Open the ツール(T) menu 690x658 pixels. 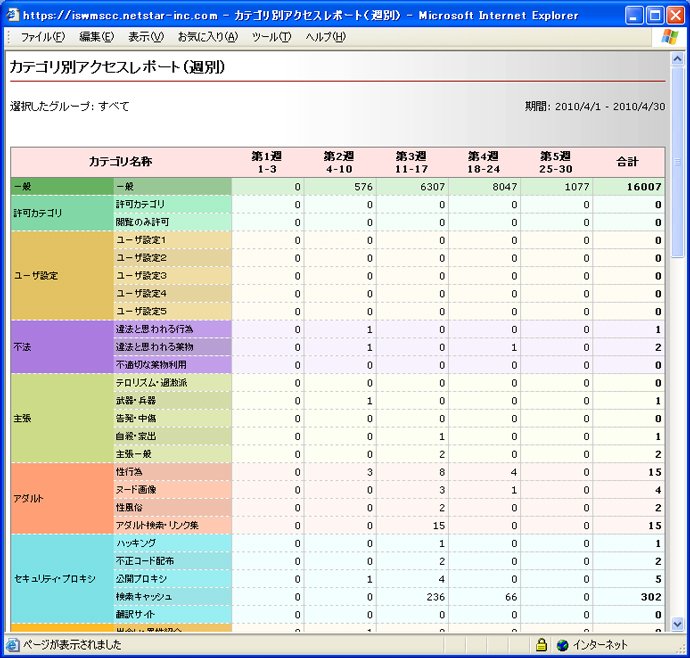click(x=271, y=37)
